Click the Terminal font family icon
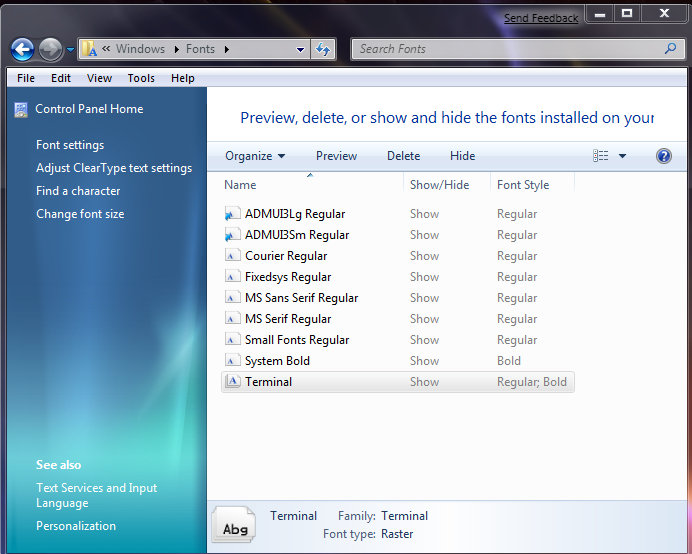The width and height of the screenshot is (692, 554). (x=233, y=381)
